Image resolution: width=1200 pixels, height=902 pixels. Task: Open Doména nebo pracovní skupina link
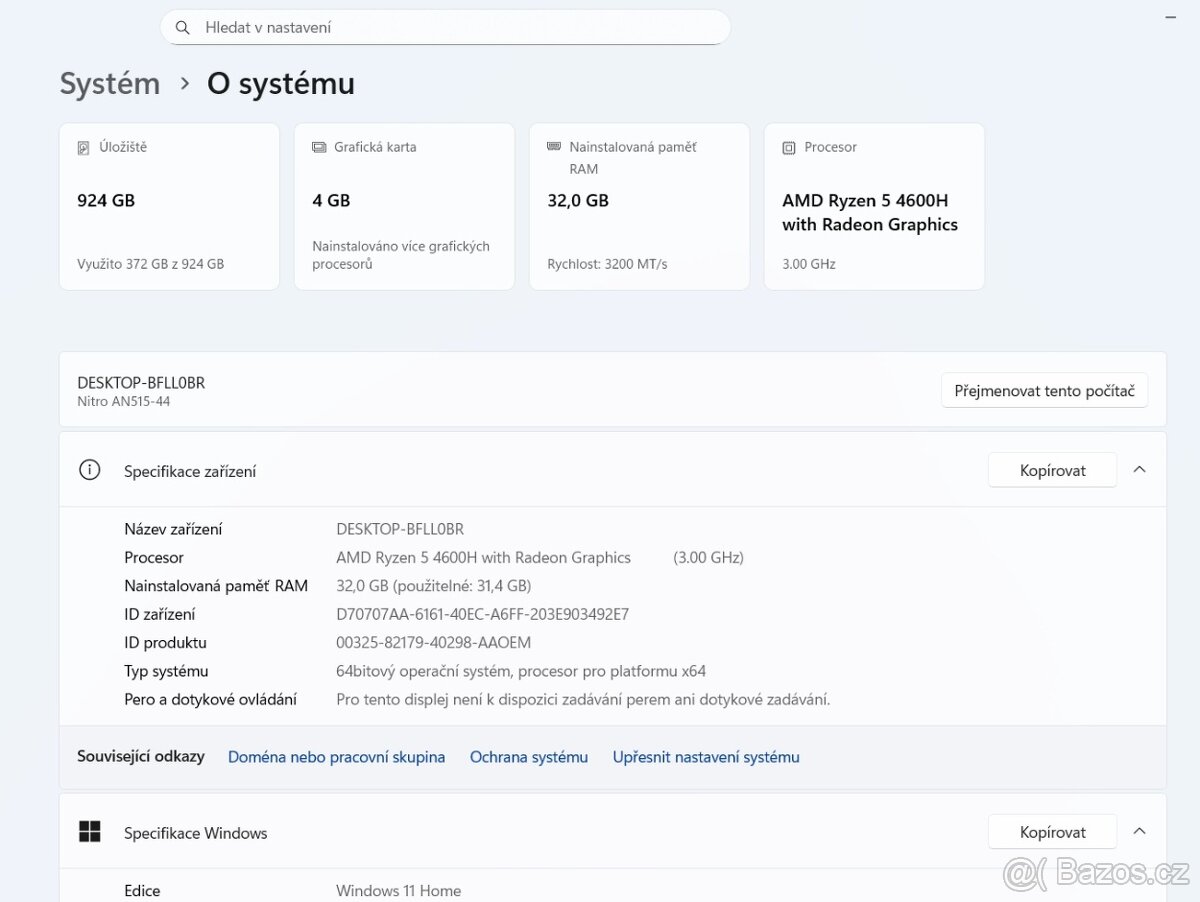click(x=336, y=757)
